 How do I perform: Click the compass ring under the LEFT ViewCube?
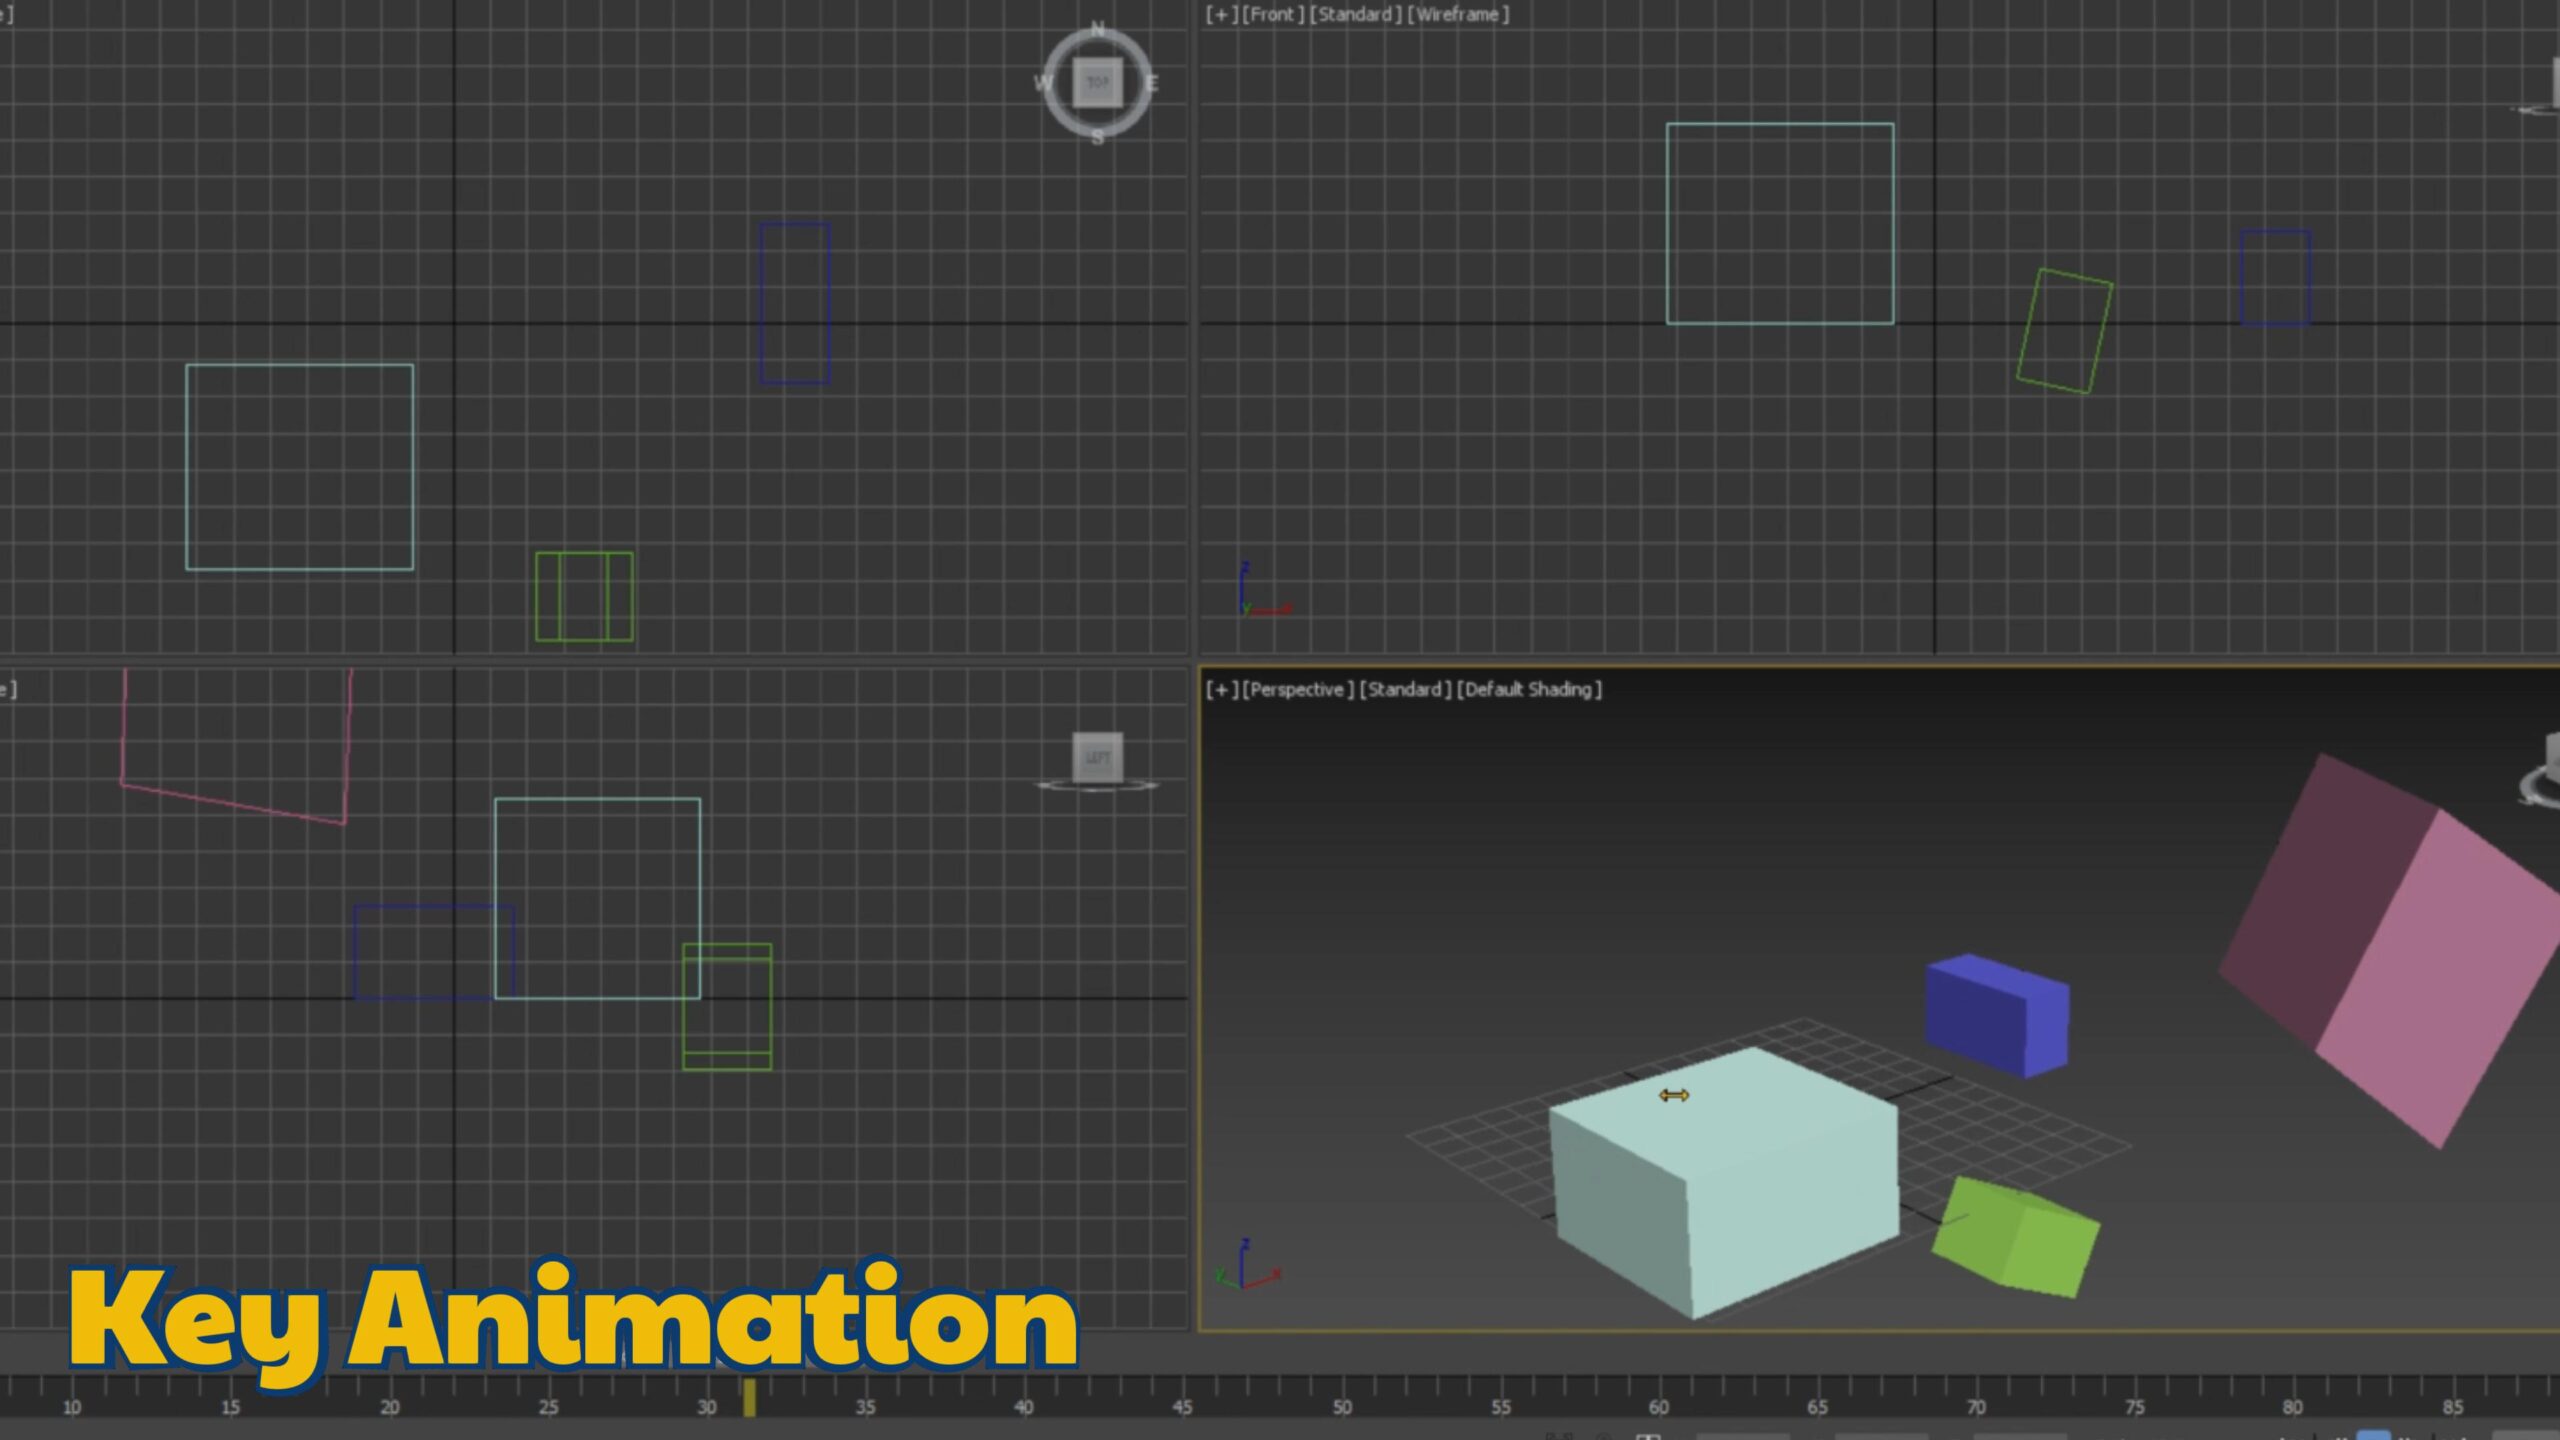click(1097, 786)
